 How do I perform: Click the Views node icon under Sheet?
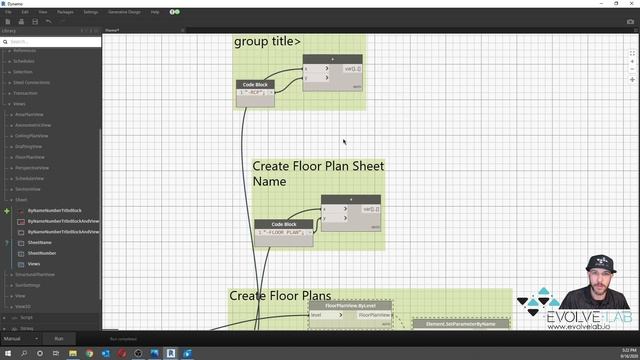tap(21, 264)
